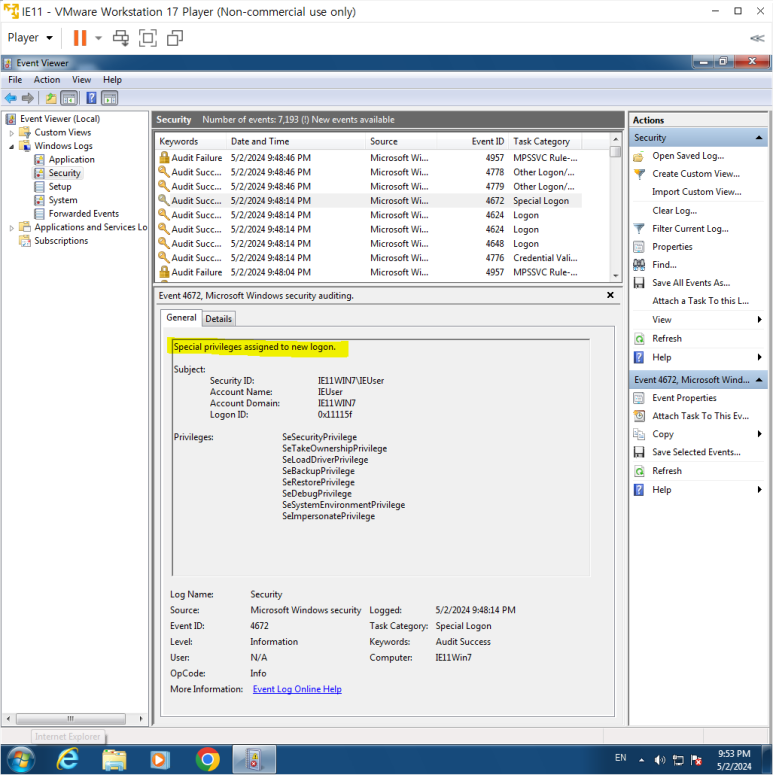
Task: Click Filter Current Log action
Action: coord(690,228)
